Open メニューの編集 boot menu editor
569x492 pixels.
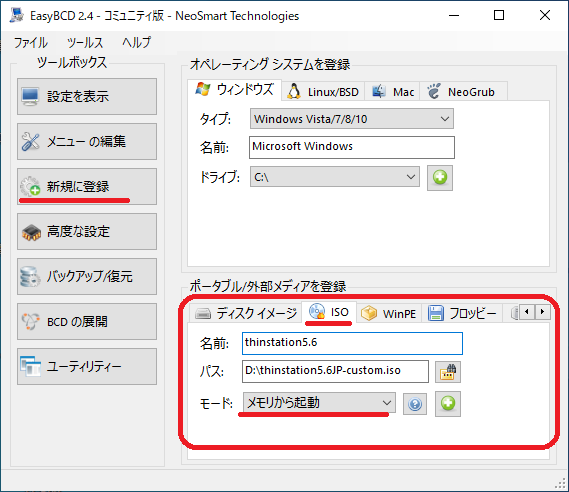pos(87,142)
